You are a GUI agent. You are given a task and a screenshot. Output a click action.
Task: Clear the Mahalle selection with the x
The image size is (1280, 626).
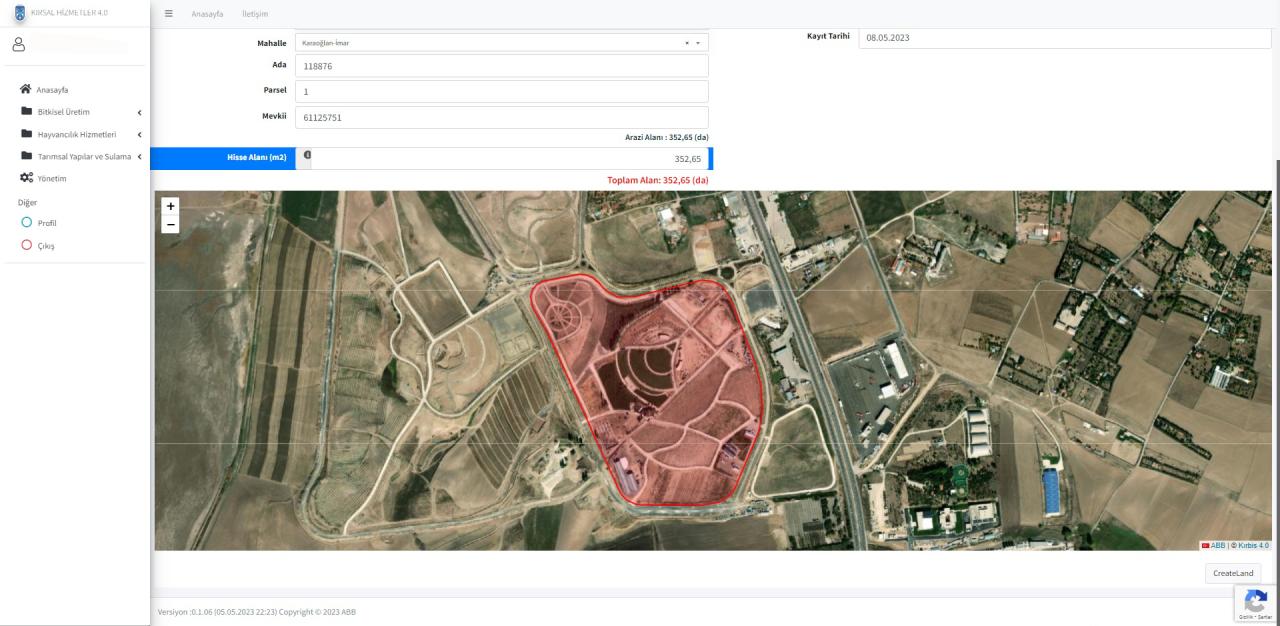[686, 43]
